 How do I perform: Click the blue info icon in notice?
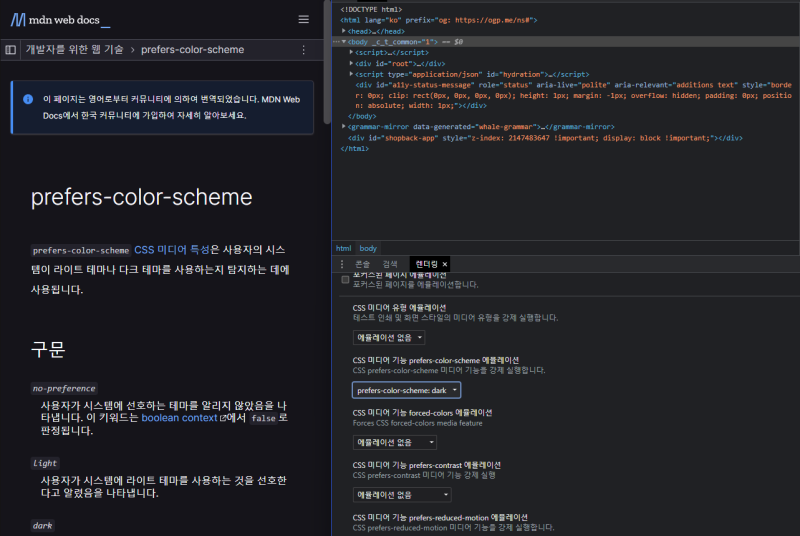(x=28, y=99)
